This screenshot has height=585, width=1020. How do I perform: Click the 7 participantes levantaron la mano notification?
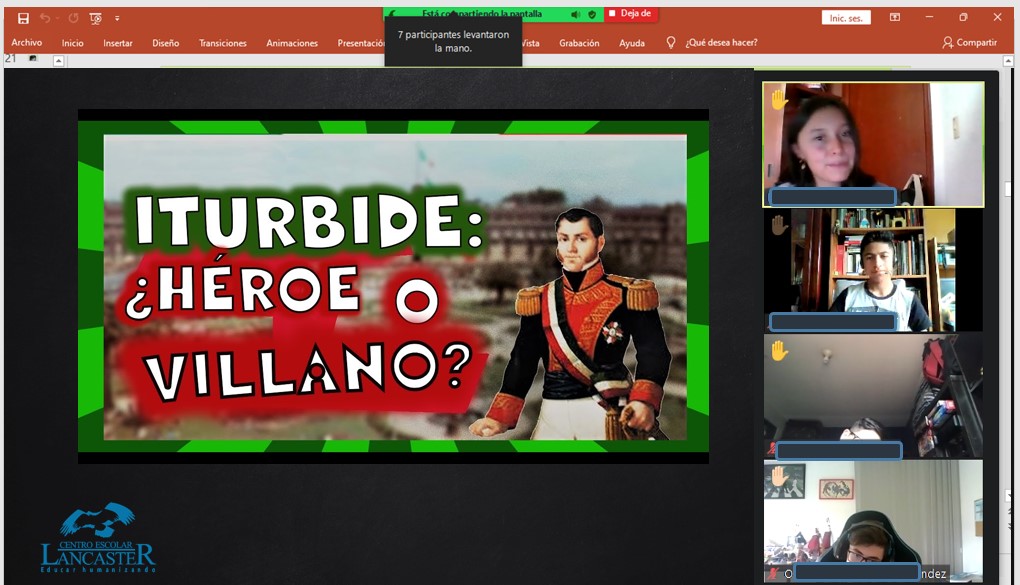453,41
